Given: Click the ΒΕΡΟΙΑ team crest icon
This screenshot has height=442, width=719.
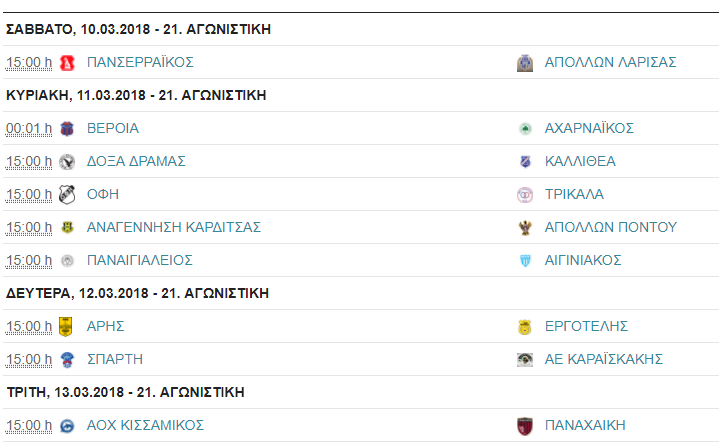Looking at the screenshot, I should pyautogui.click(x=67, y=129).
